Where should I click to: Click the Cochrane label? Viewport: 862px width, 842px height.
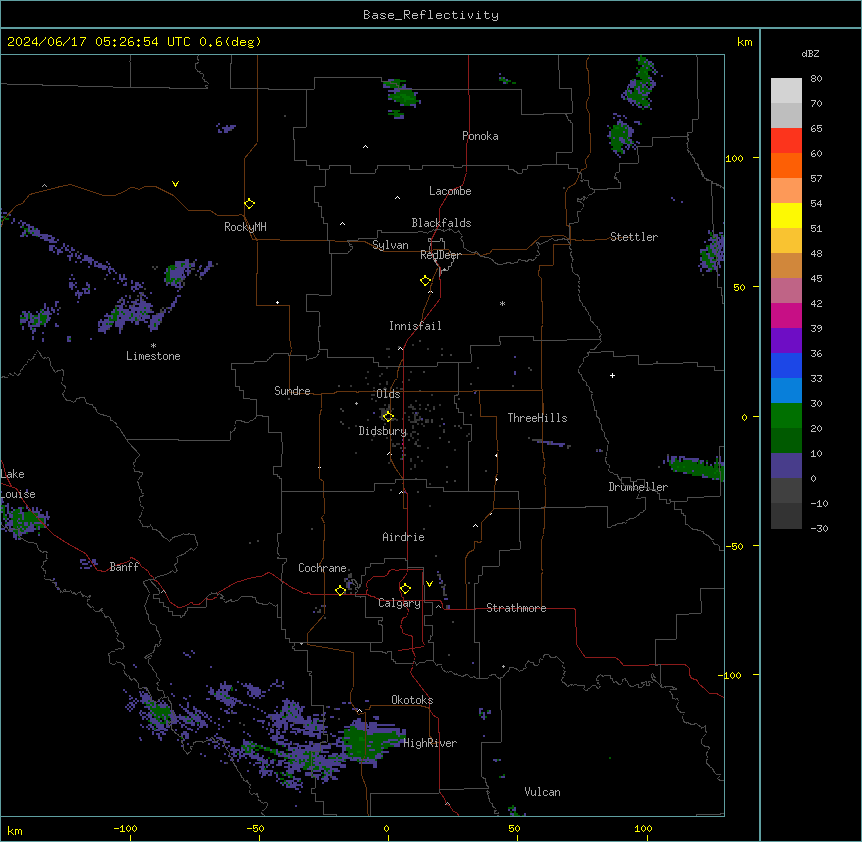tap(322, 568)
